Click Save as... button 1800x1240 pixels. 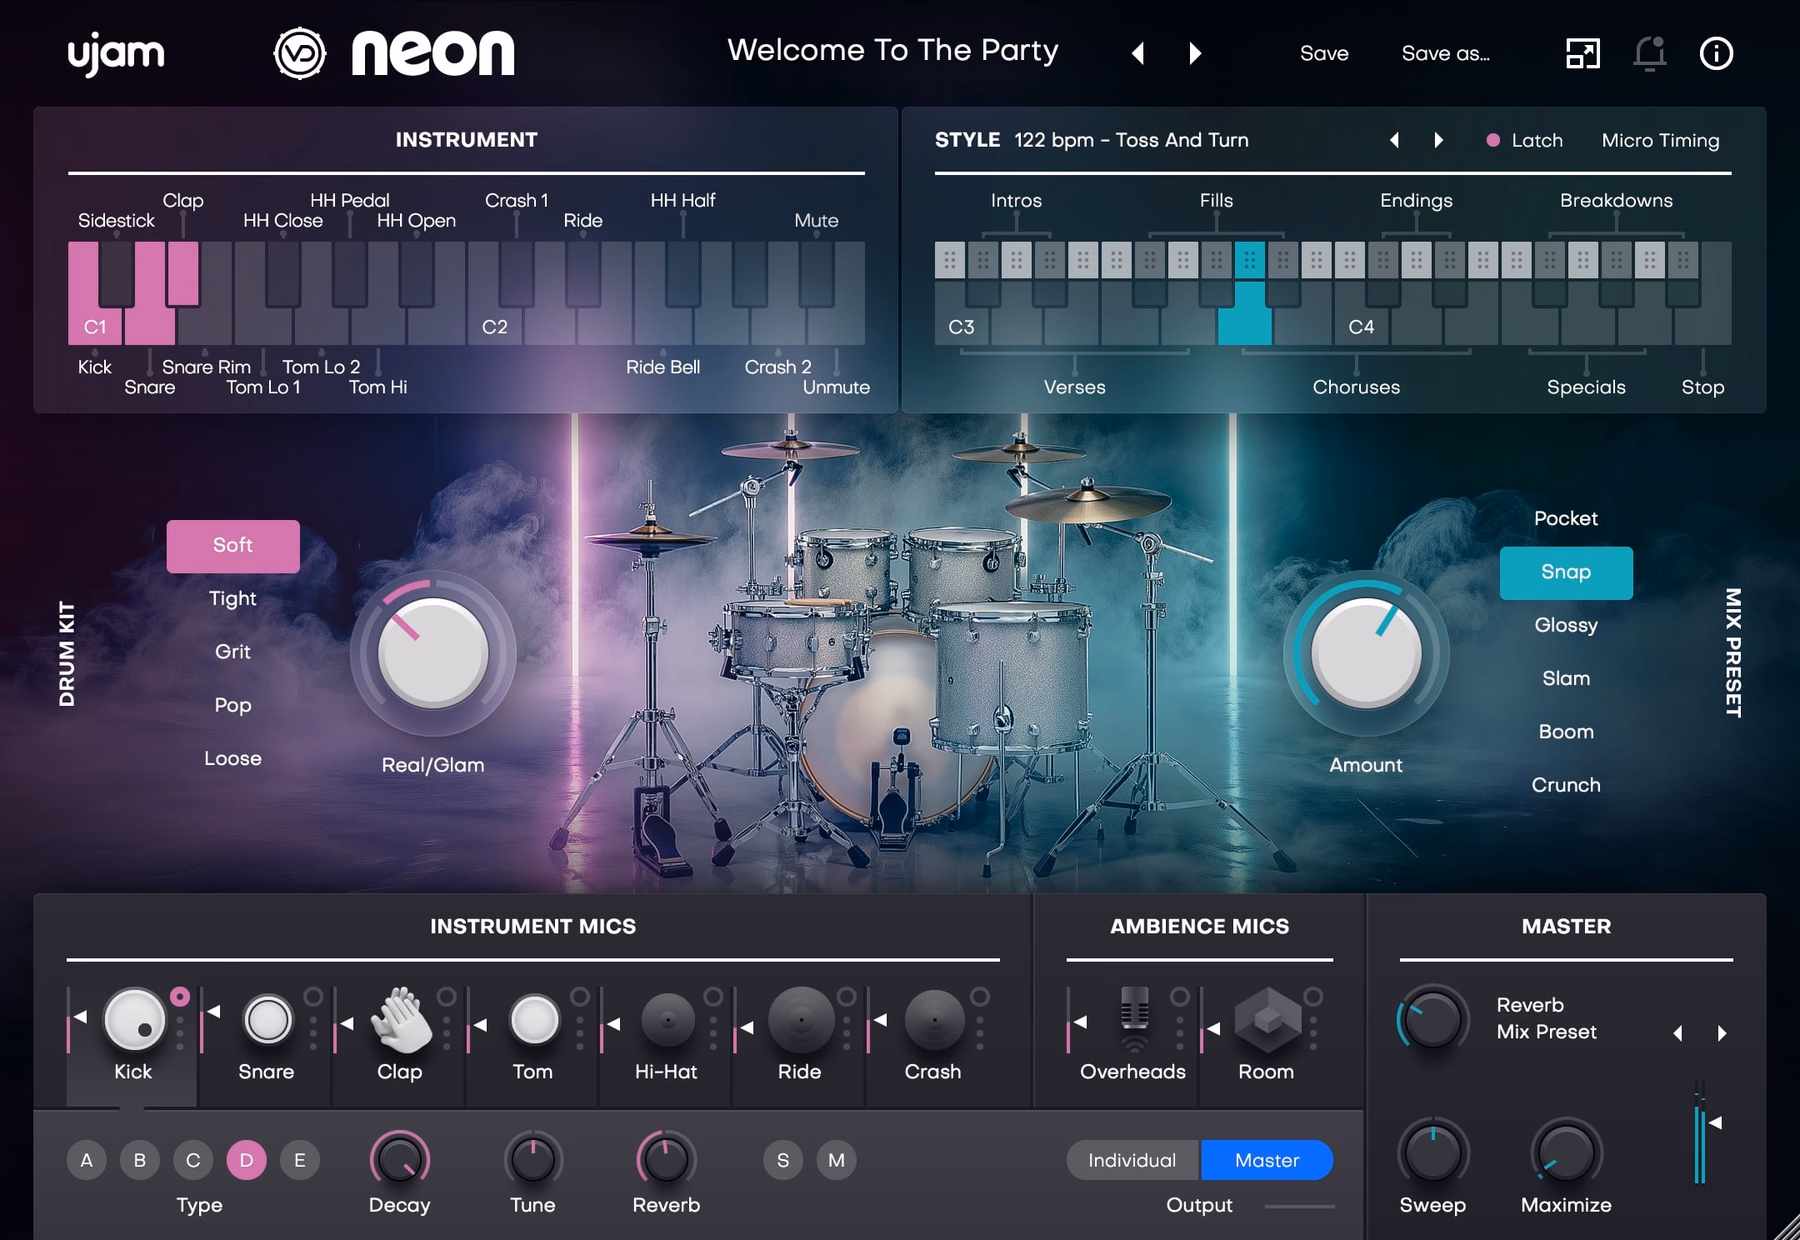[1446, 53]
